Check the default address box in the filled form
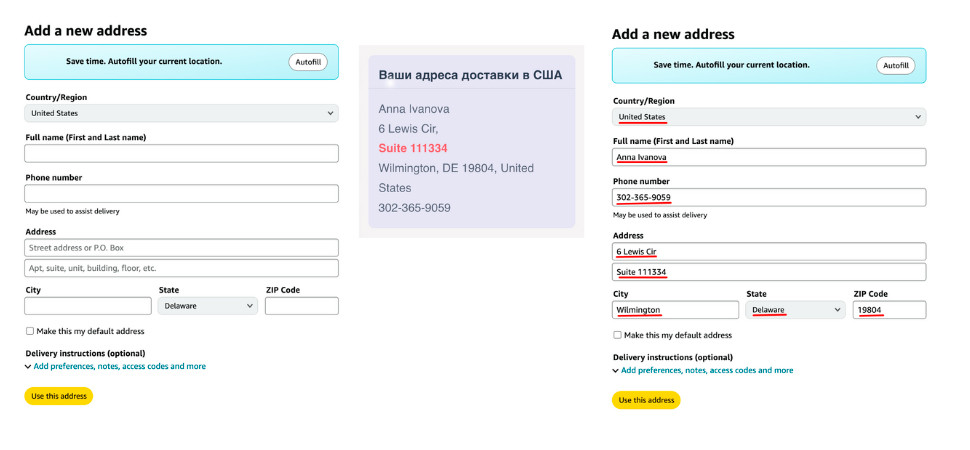The height and width of the screenshot is (450, 970). tap(617, 335)
